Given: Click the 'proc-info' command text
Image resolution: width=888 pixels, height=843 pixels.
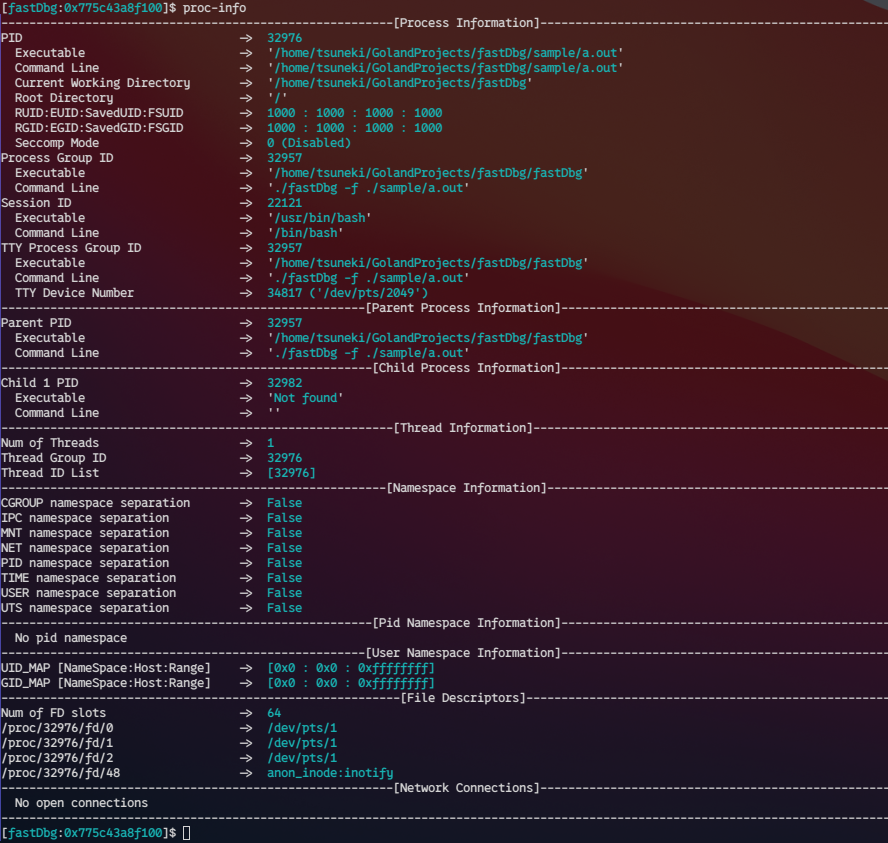Looking at the screenshot, I should coord(214,8).
